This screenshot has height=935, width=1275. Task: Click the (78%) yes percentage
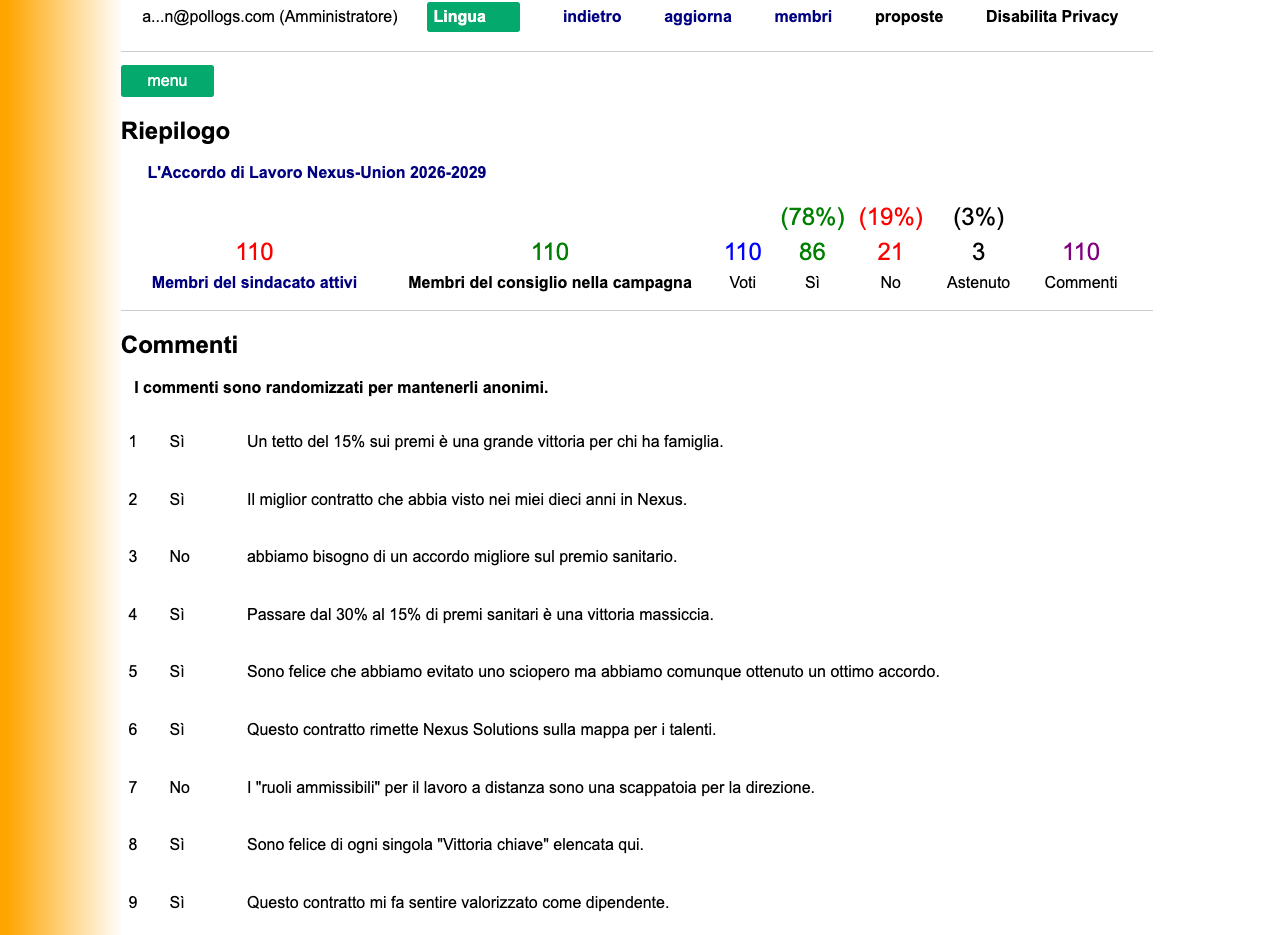pos(812,217)
